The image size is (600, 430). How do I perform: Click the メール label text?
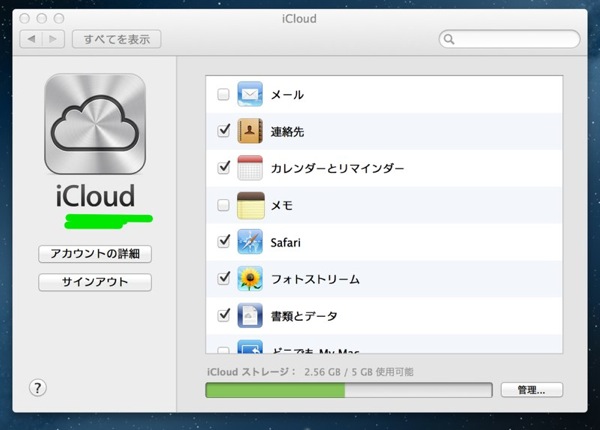click(x=287, y=94)
